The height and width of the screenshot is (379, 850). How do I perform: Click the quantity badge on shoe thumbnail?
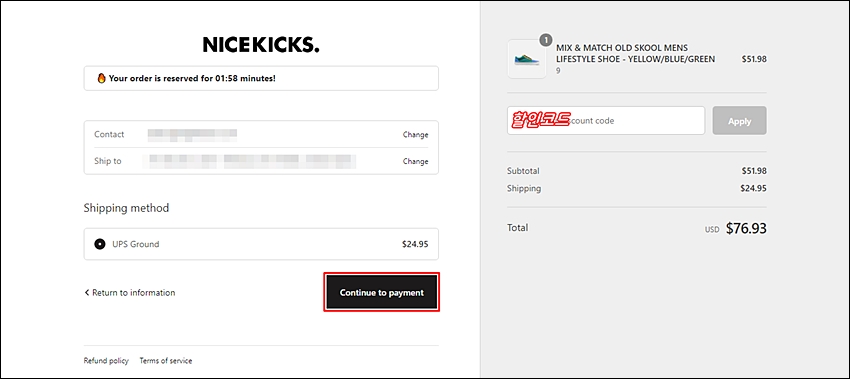pyautogui.click(x=546, y=40)
